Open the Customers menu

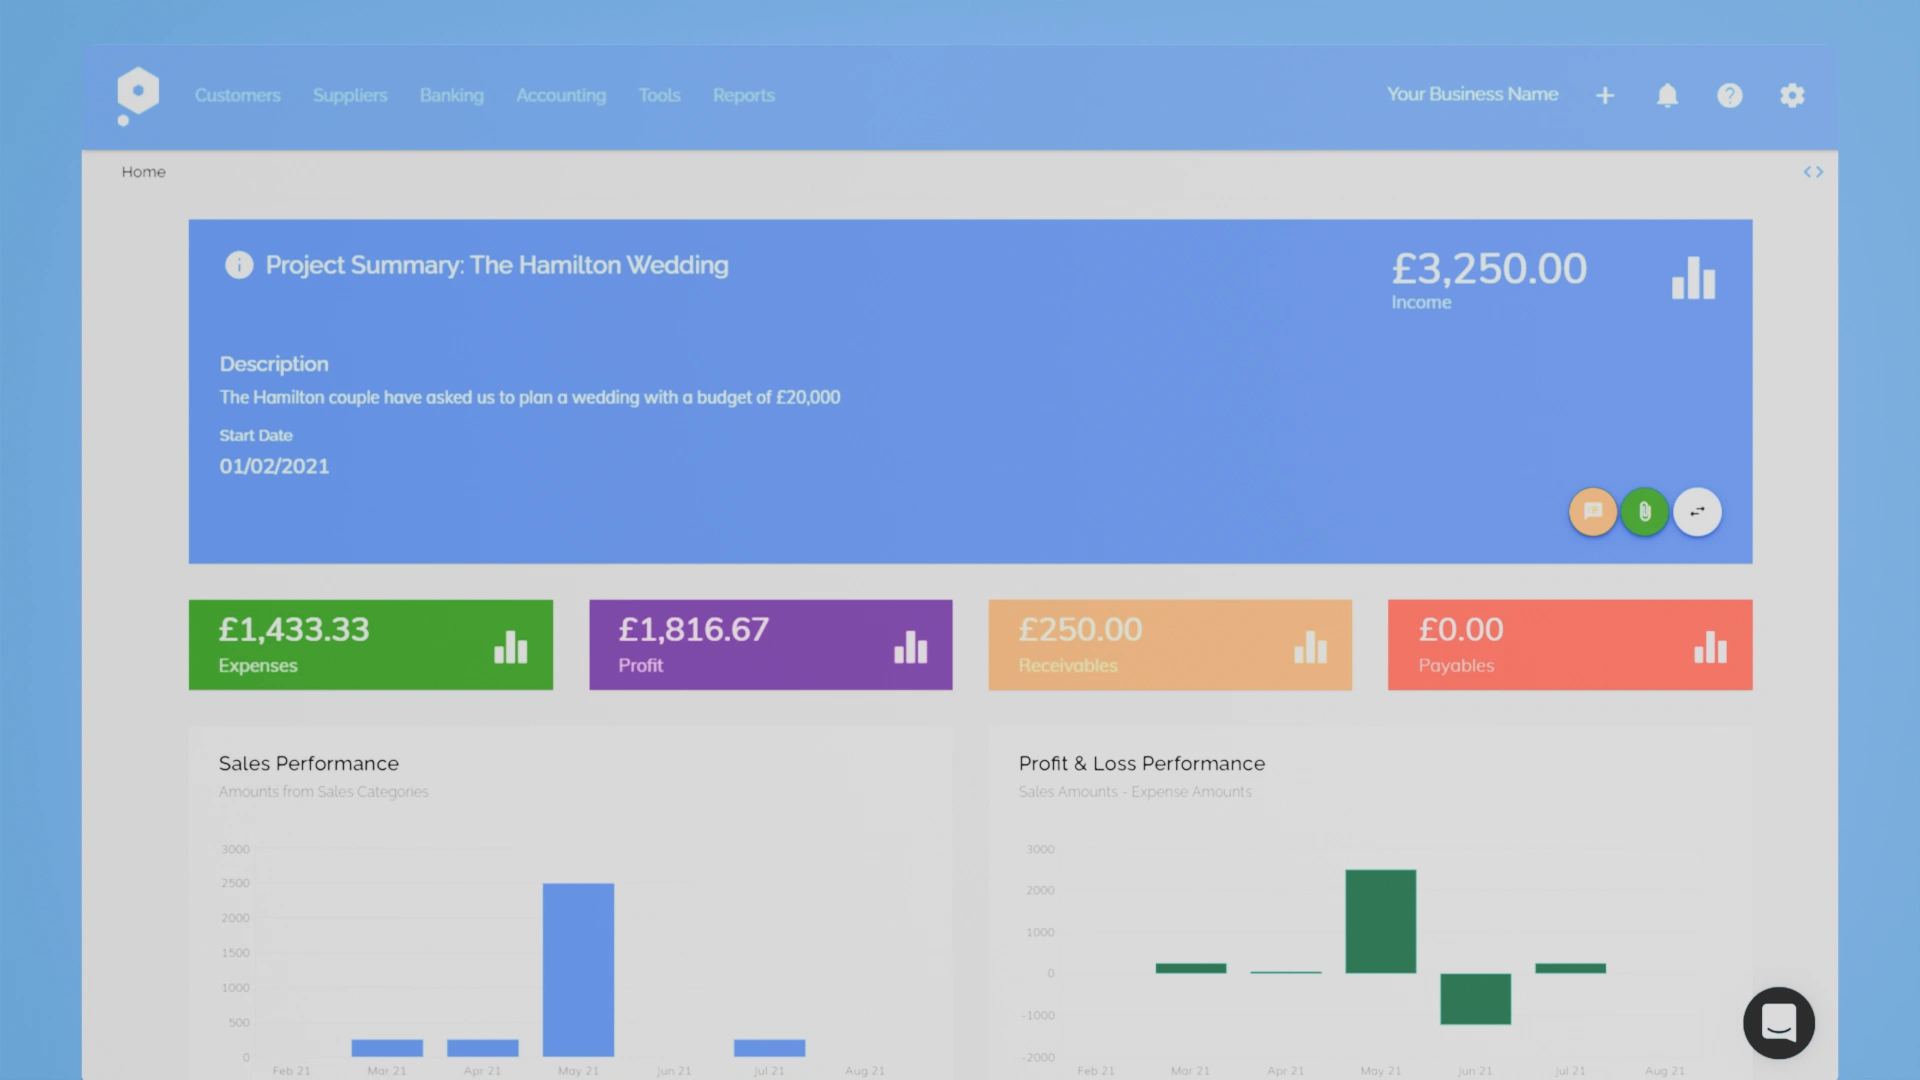237,95
